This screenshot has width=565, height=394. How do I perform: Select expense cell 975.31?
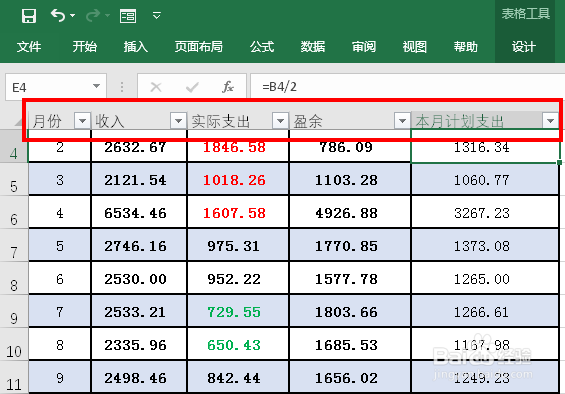coord(238,245)
